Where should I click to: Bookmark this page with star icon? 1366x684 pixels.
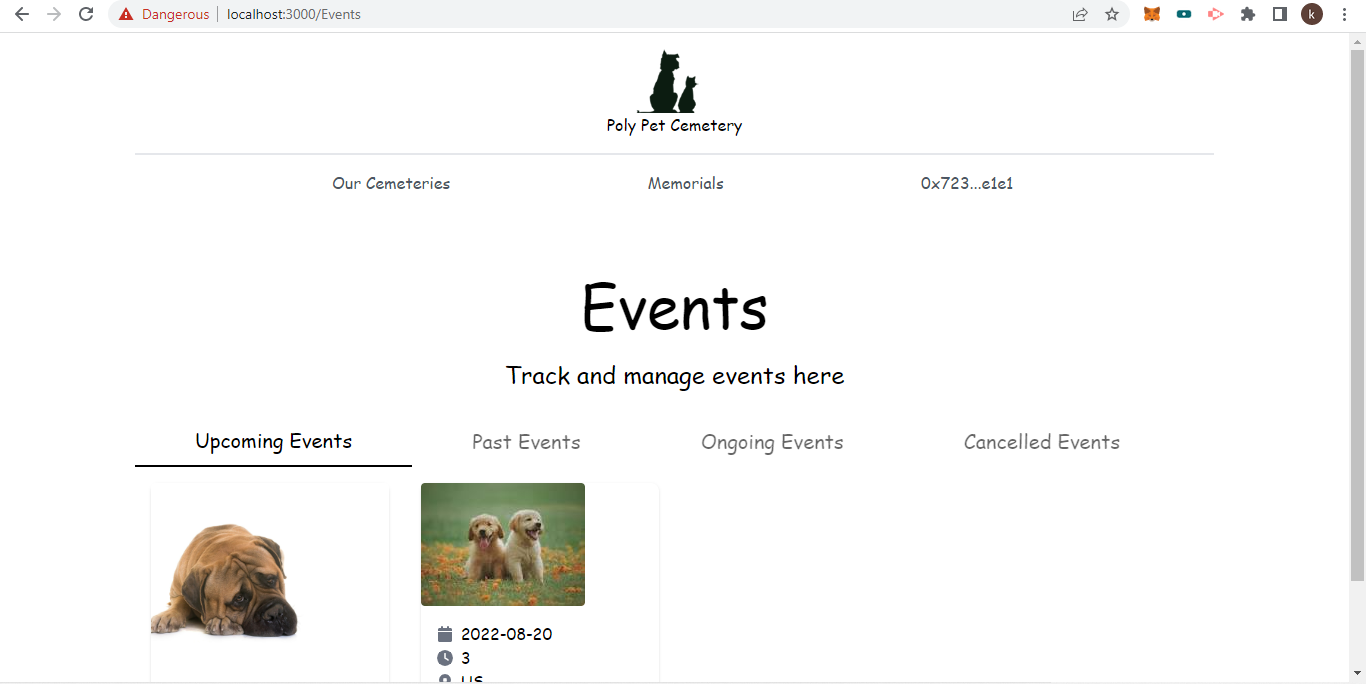1112,14
